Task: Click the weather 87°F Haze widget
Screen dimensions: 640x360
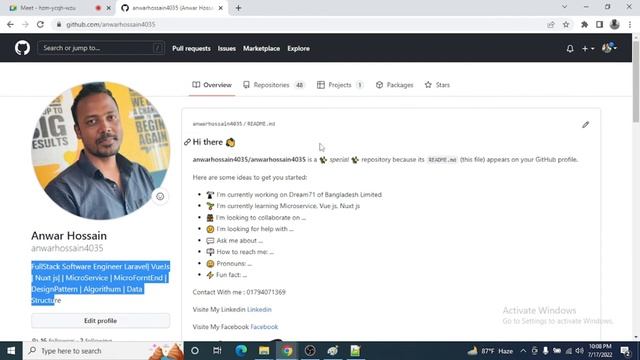Action: pyautogui.click(x=490, y=351)
